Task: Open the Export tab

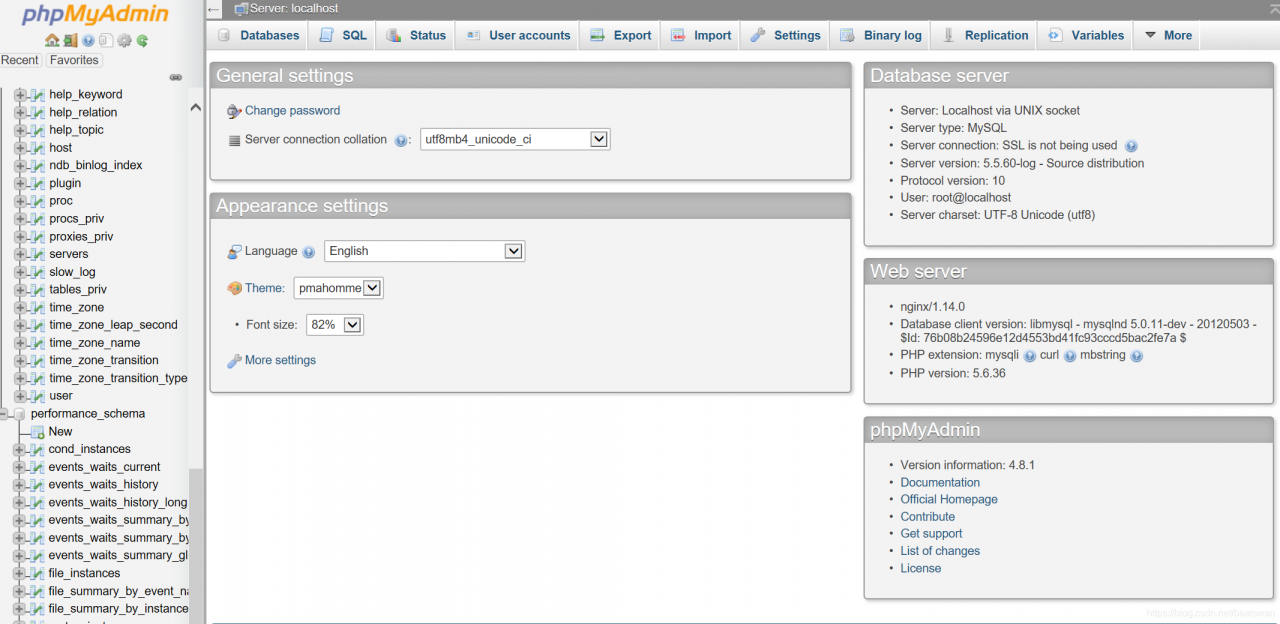Action: (x=621, y=35)
